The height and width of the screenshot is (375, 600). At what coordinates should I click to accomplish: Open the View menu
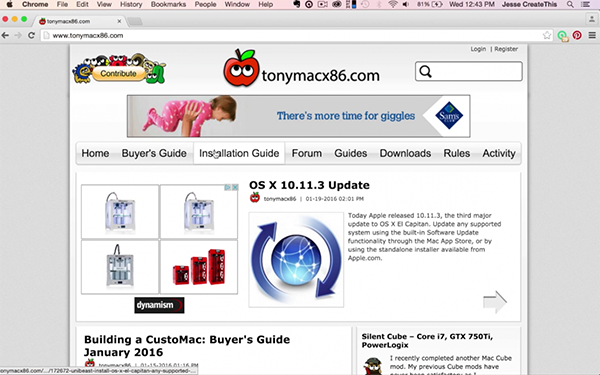click(104, 5)
